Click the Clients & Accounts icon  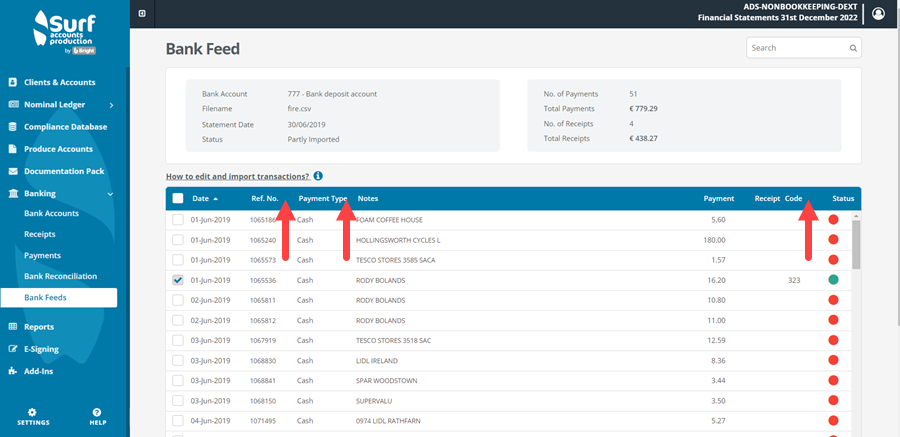(x=13, y=82)
